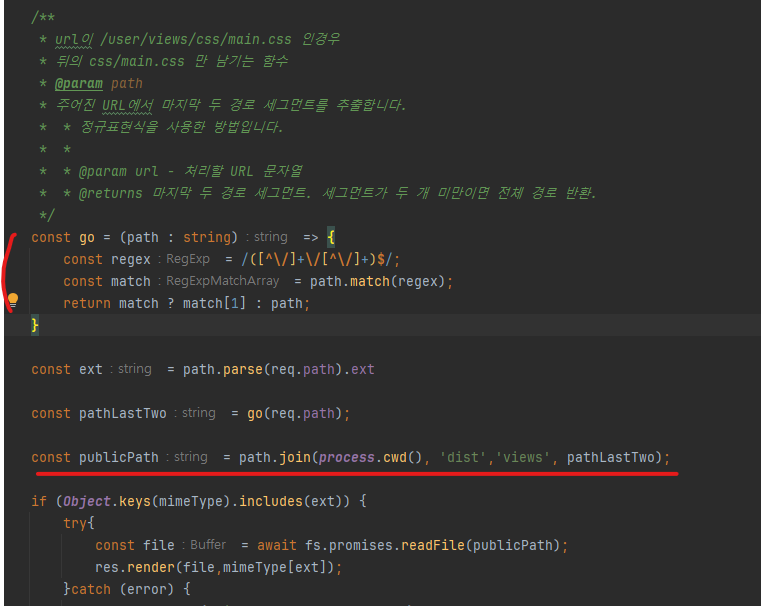
Task: Click '}catch (error) {' line
Action: [127, 589]
